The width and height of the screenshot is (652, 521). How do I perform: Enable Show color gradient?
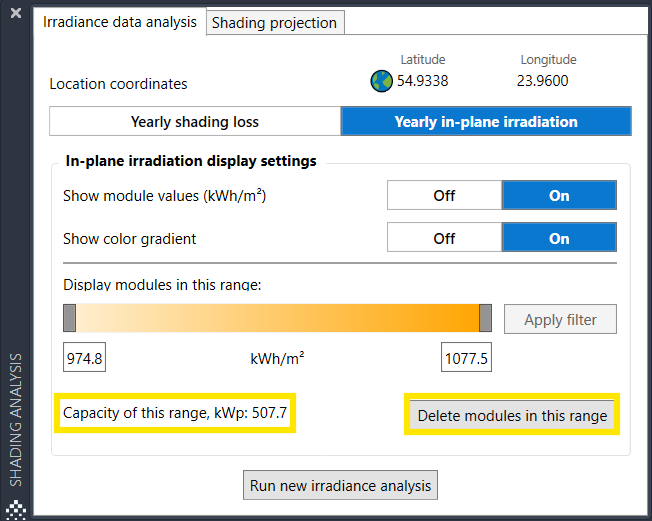[559, 239]
